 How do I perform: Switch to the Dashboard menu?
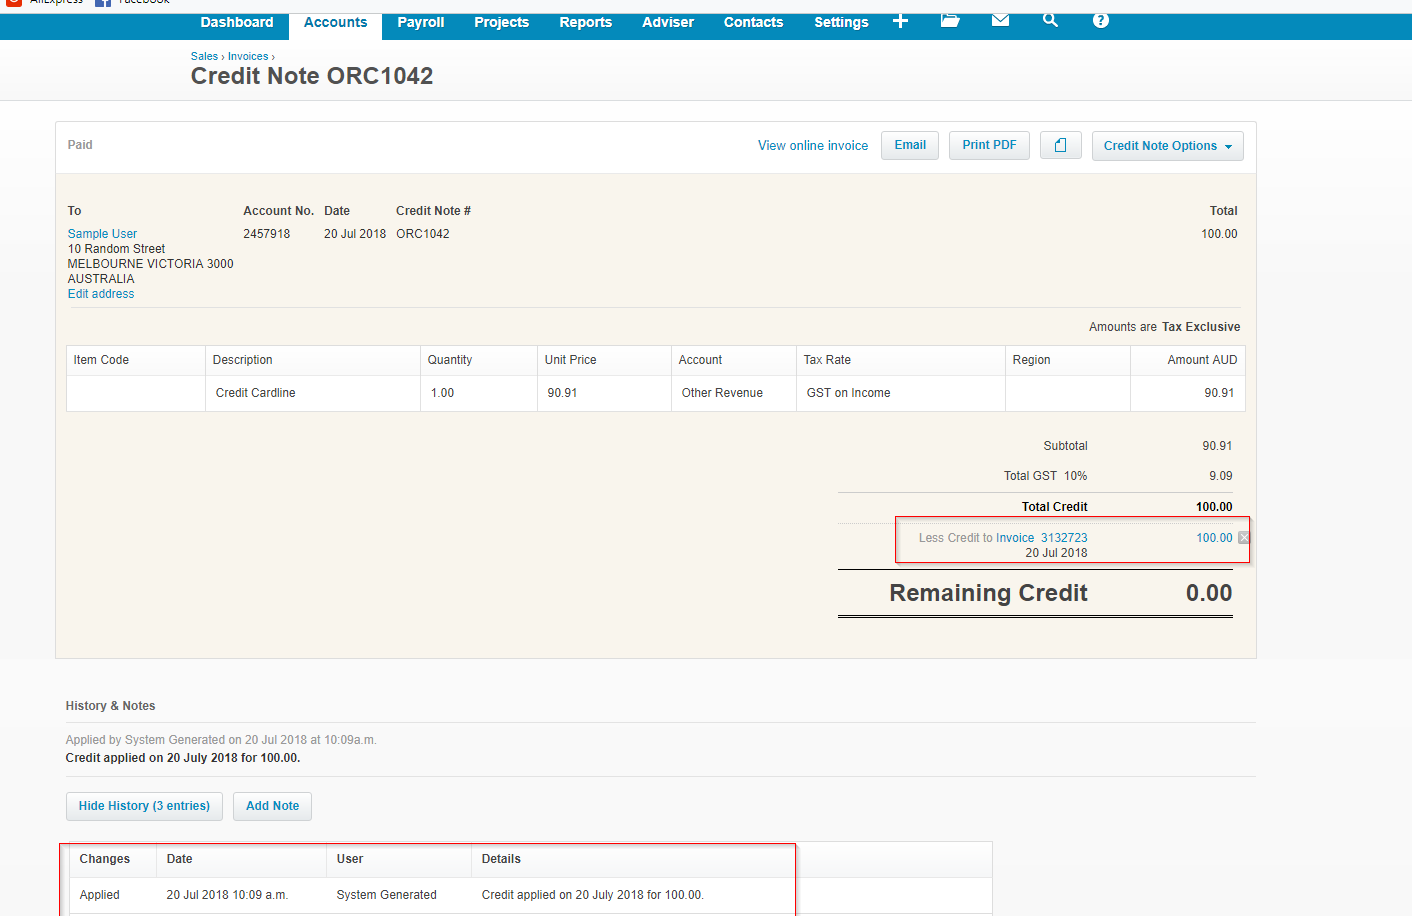pyautogui.click(x=237, y=23)
